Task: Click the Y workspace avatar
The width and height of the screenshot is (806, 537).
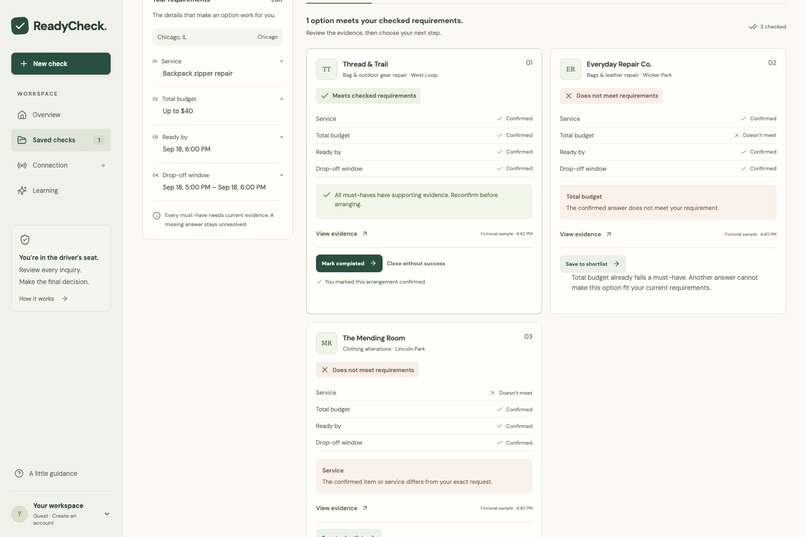Action: pyautogui.click(x=20, y=513)
